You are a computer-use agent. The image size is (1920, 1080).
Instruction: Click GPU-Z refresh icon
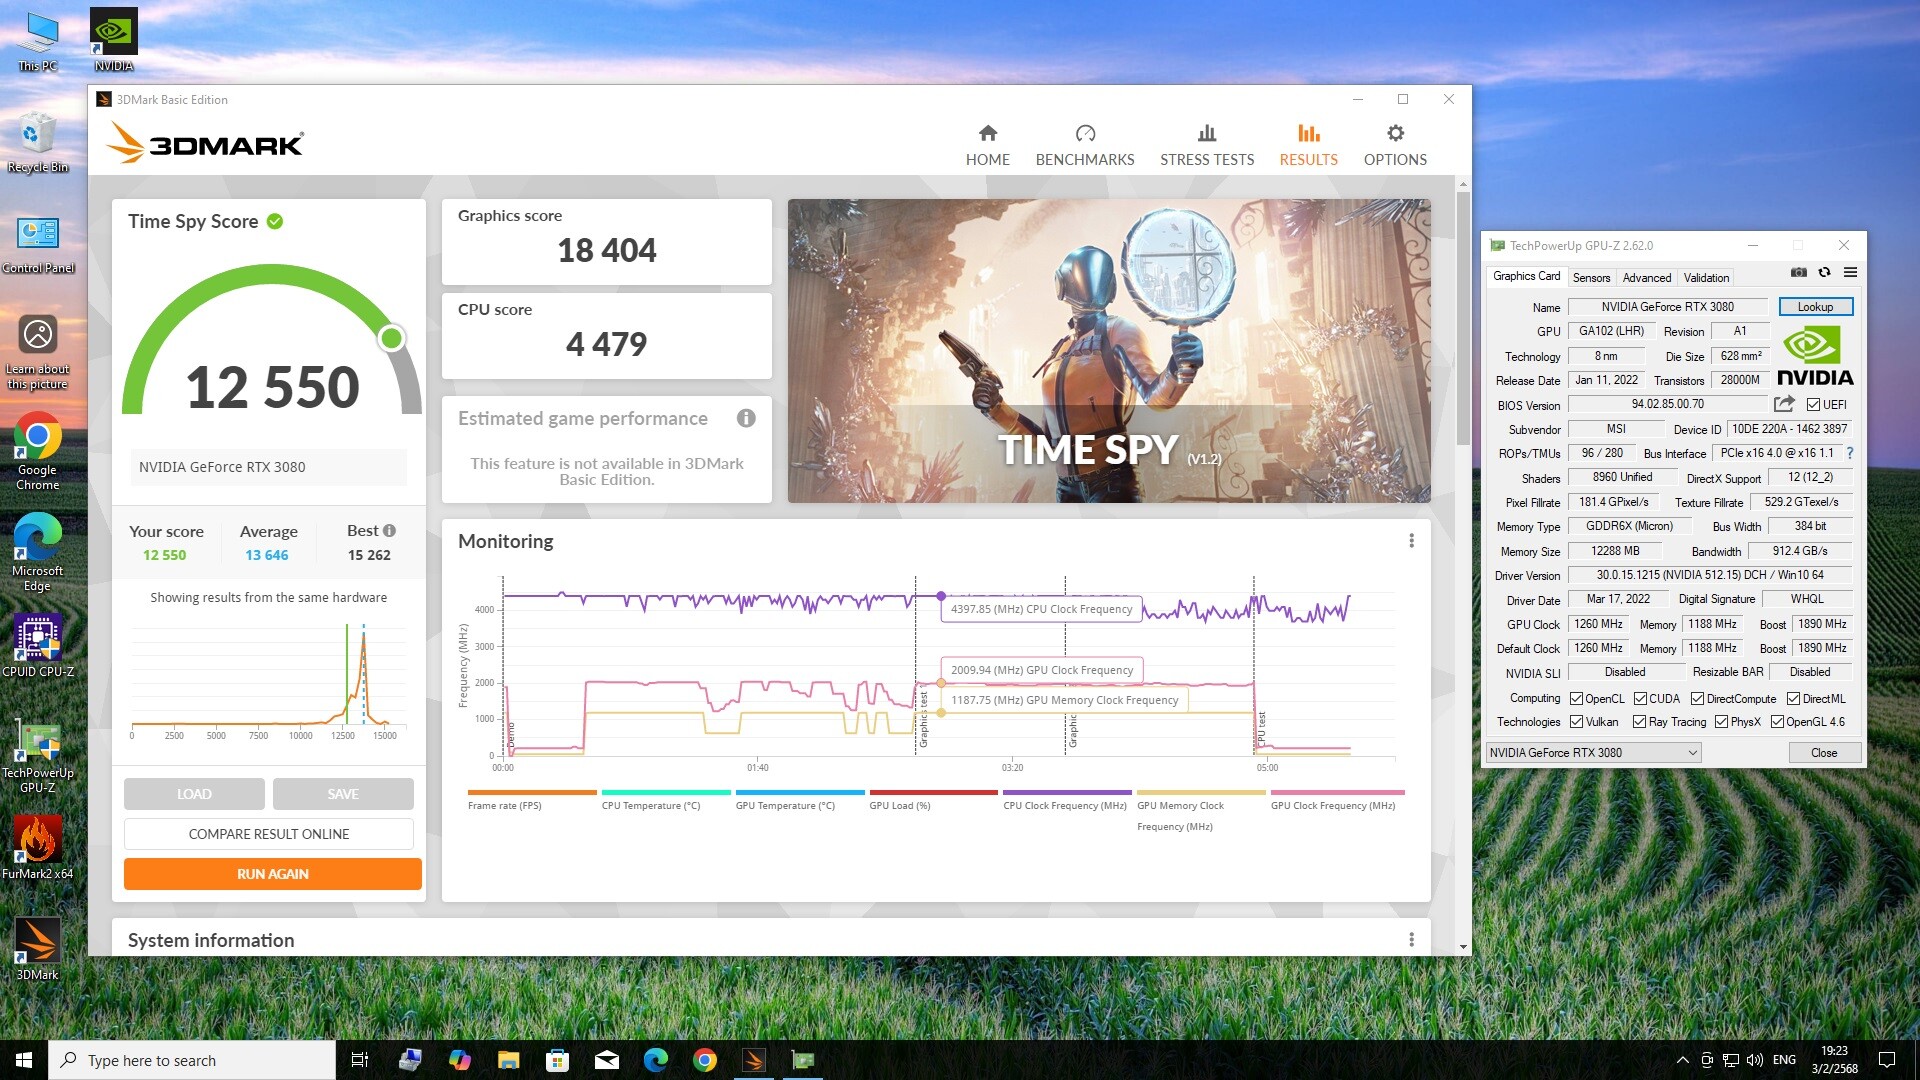(x=1824, y=272)
